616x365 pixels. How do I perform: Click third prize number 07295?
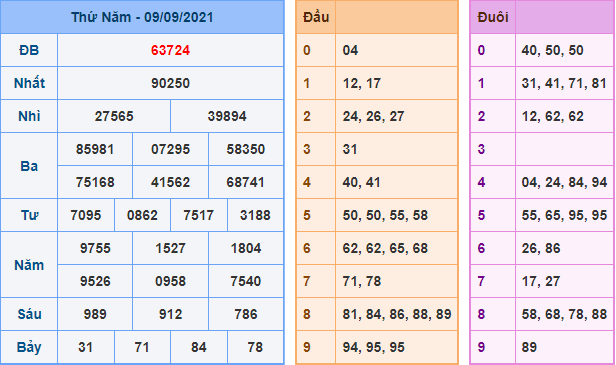tap(170, 149)
